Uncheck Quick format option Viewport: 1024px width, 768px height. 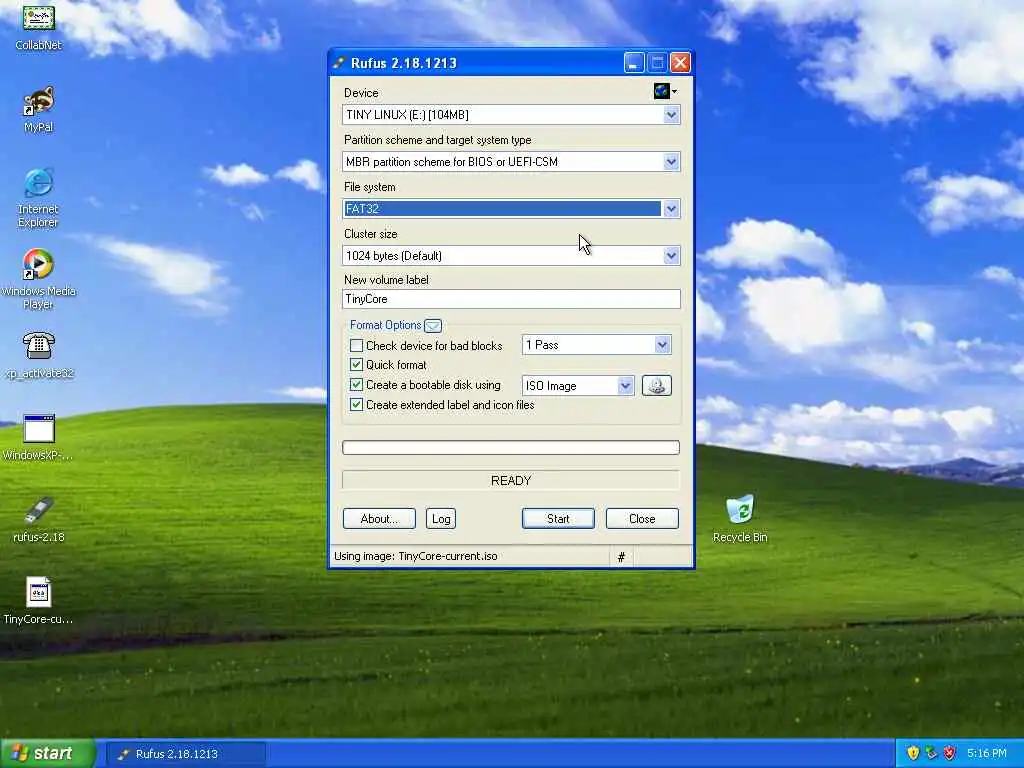[x=356, y=364]
